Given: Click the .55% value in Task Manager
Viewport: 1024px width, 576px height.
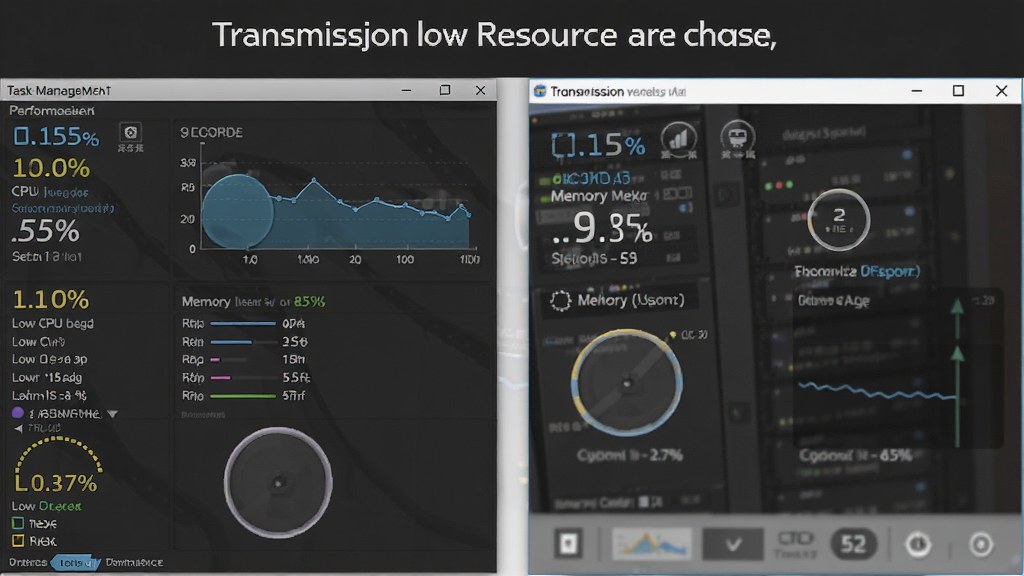Looking at the screenshot, I should point(46,231).
